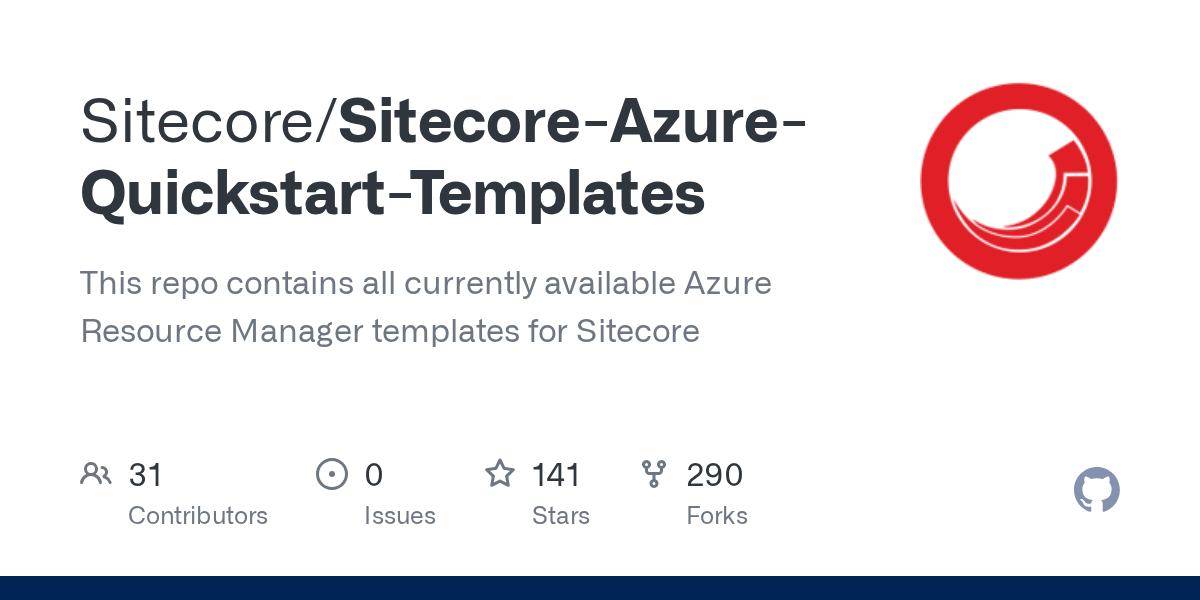Click the fork branch icon

[654, 474]
